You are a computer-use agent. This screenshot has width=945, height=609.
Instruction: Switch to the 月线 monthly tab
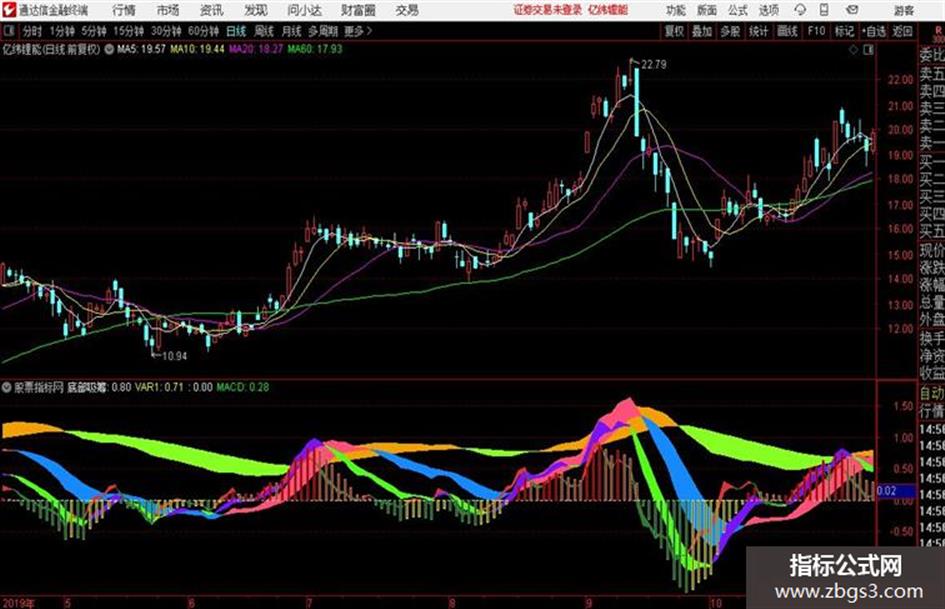292,31
